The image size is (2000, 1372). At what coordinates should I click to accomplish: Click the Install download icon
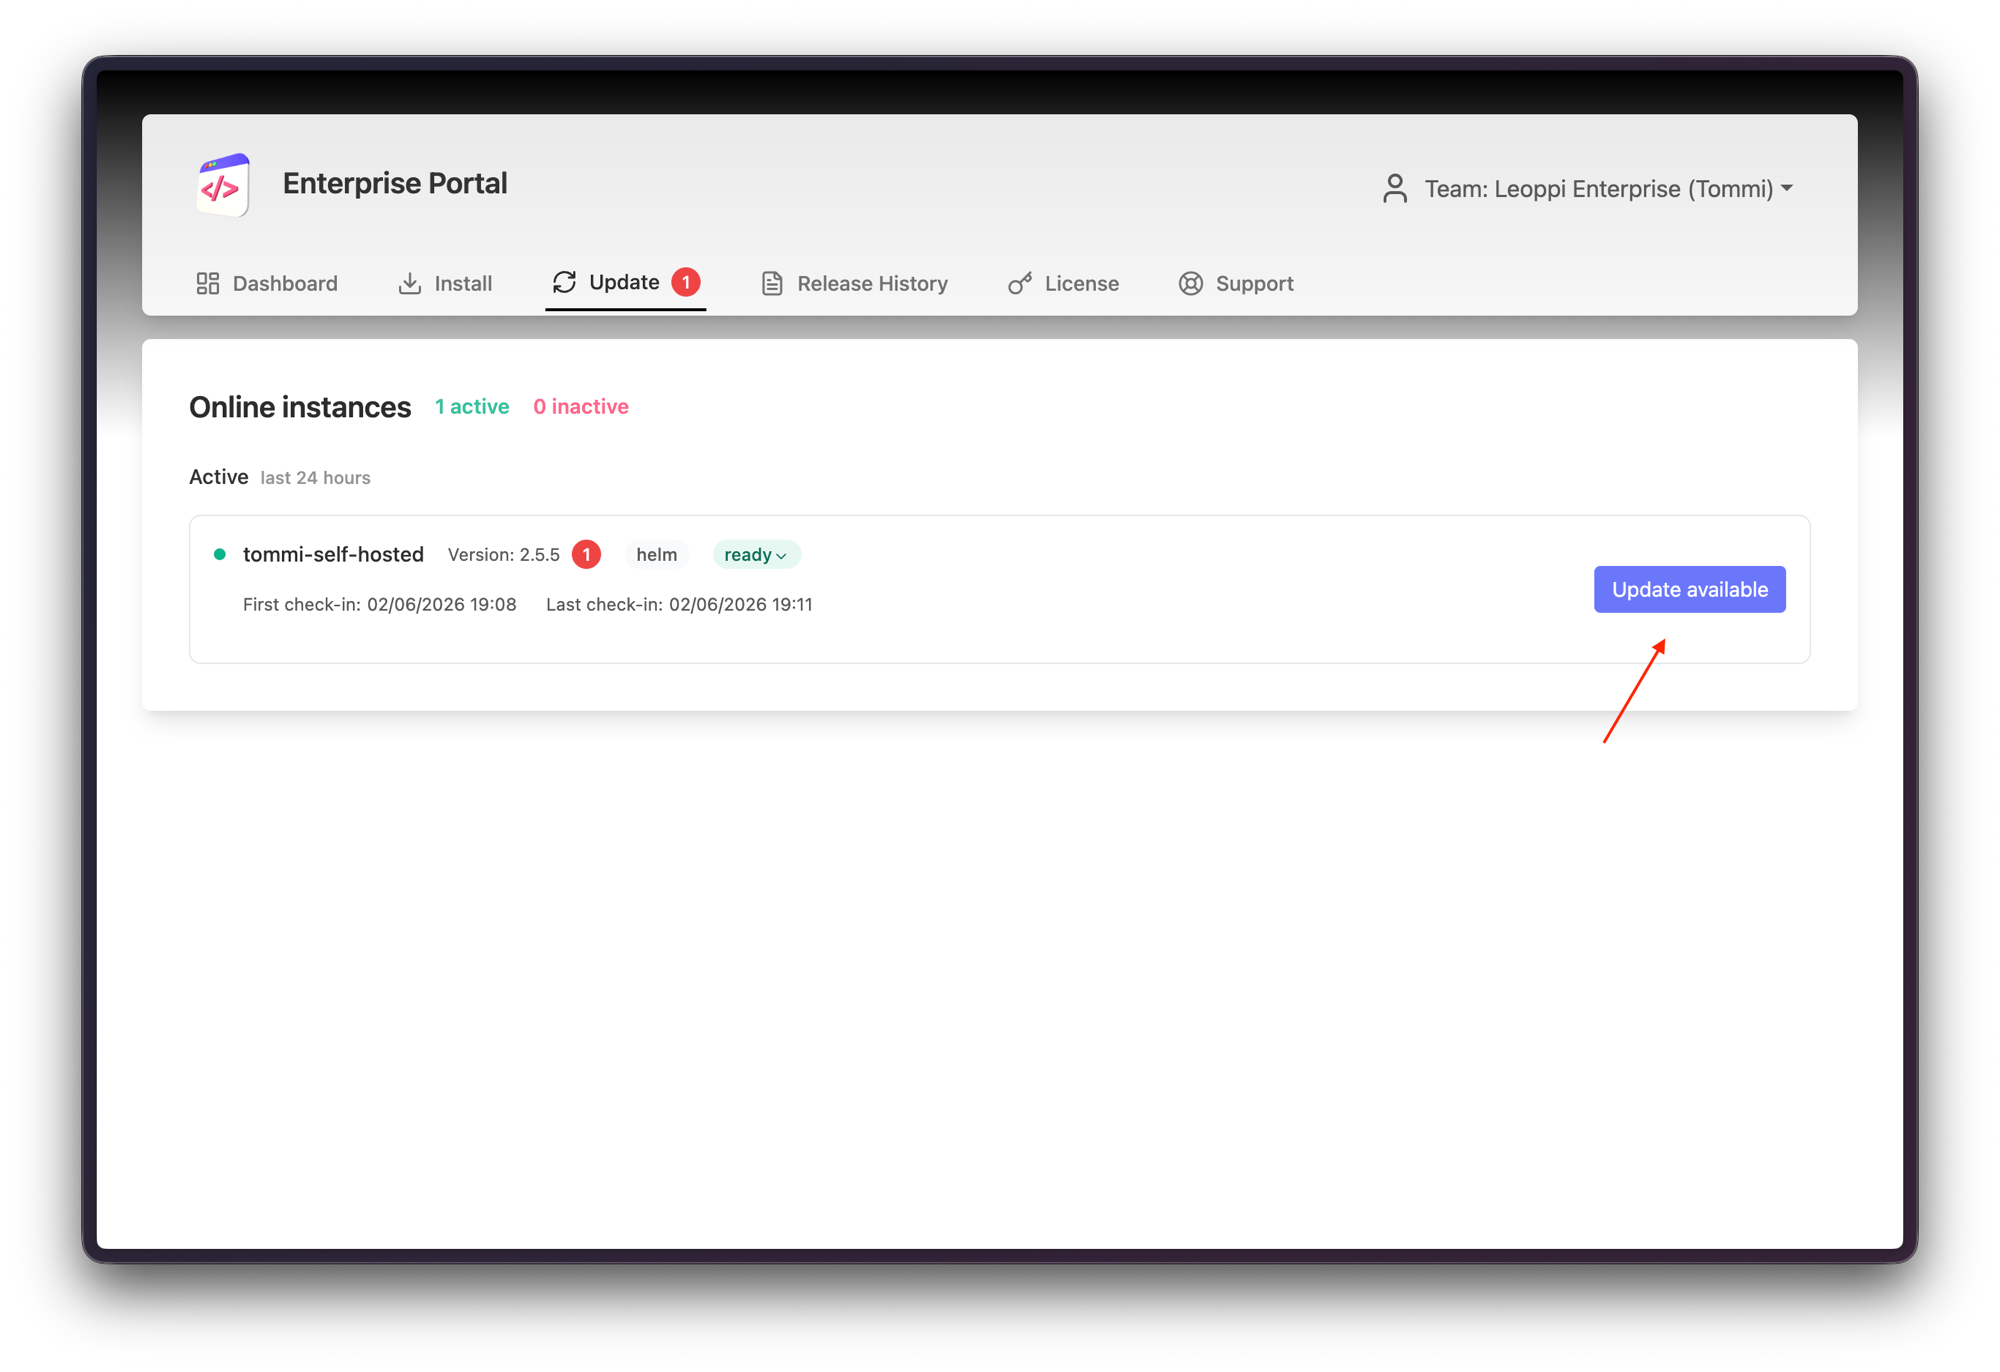tap(410, 283)
